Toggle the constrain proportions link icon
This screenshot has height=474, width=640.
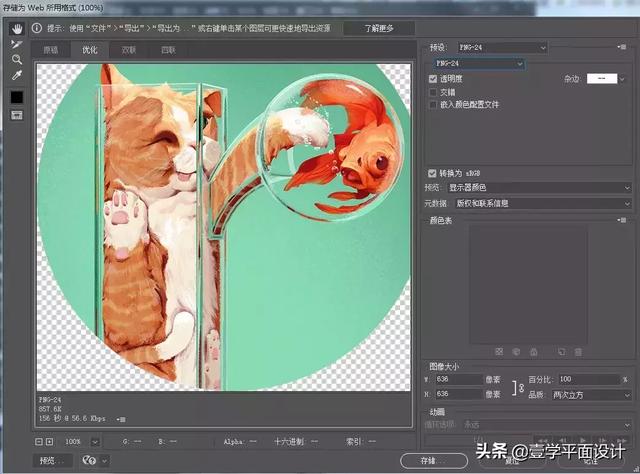tap(519, 387)
